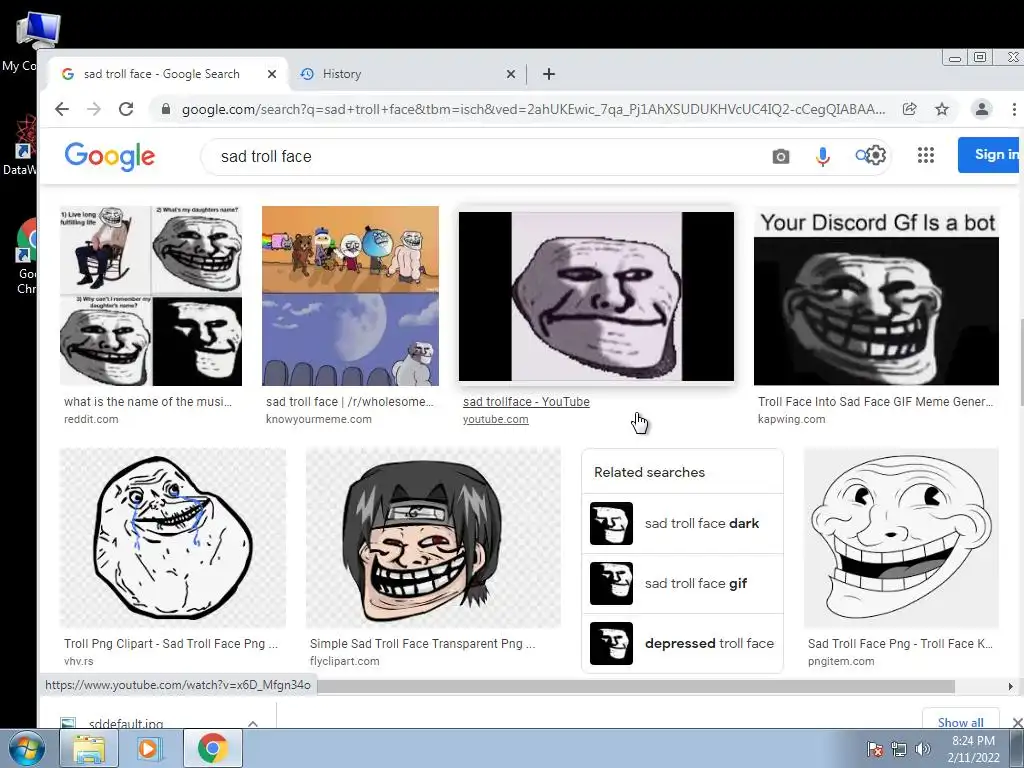Click the Sign in button
This screenshot has width=1024, height=768.
click(x=991, y=155)
